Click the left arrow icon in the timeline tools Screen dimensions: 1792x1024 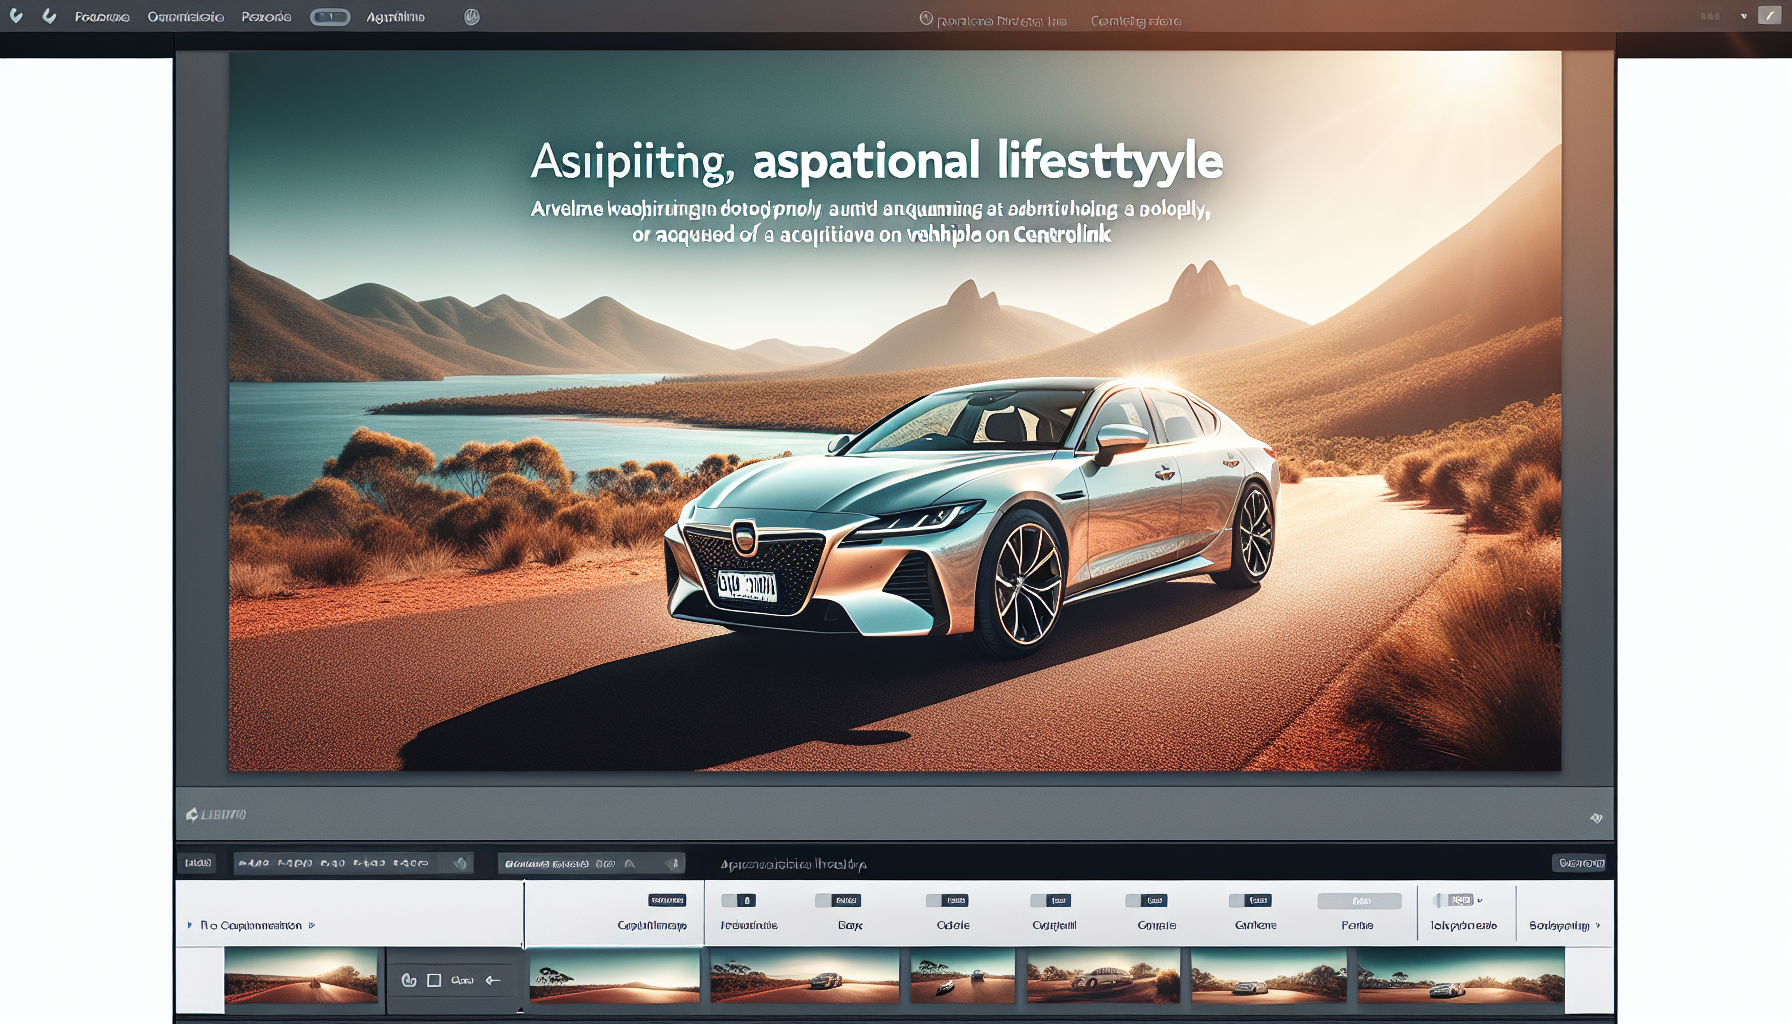pyautogui.click(x=493, y=980)
